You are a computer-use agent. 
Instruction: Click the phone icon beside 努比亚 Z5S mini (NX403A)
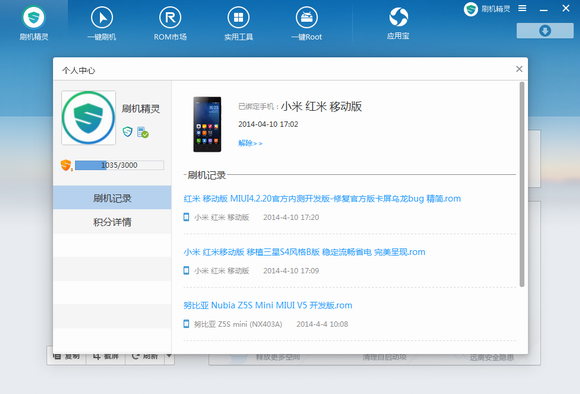[x=186, y=324]
